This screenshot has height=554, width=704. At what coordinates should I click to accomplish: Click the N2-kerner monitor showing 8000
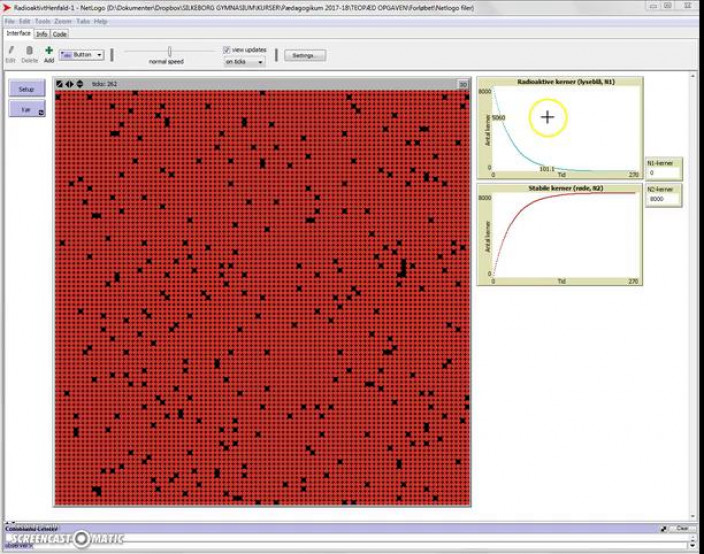tap(664, 195)
